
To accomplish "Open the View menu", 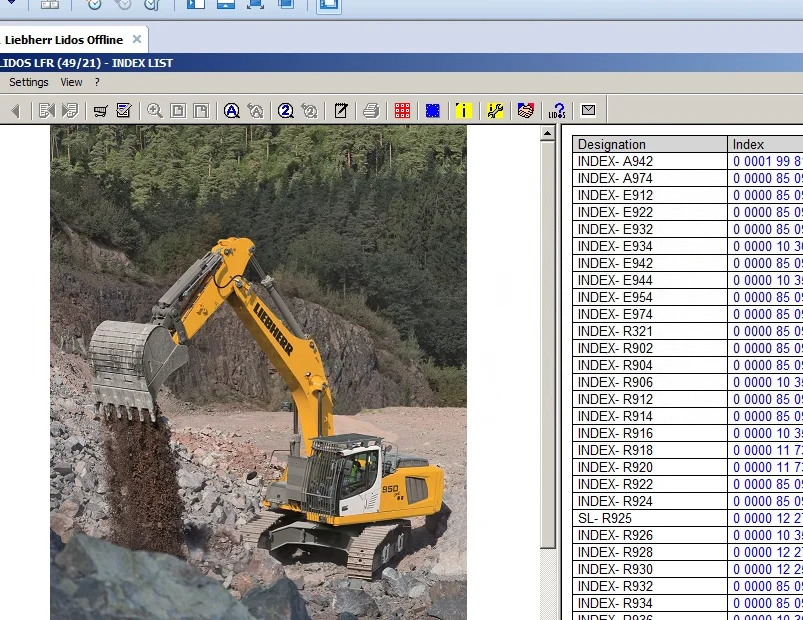I will click(71, 82).
